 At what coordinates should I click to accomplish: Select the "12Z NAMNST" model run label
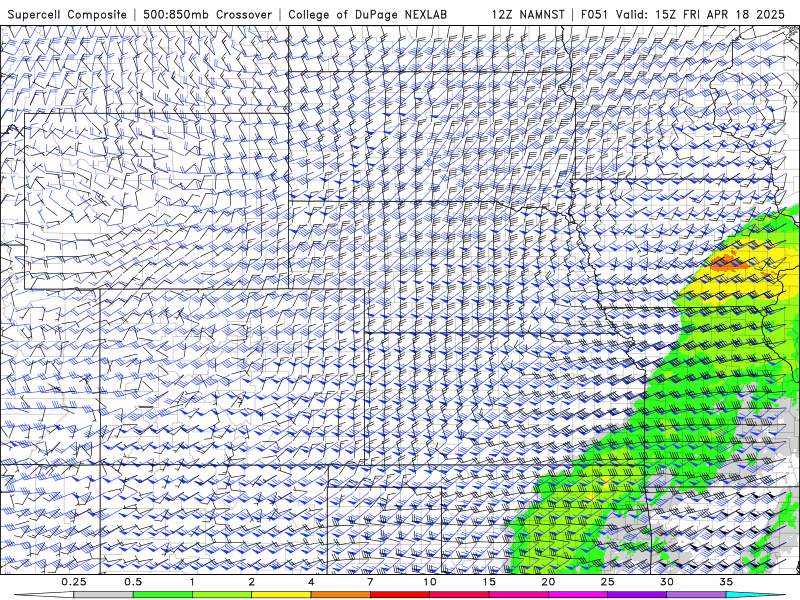click(528, 14)
